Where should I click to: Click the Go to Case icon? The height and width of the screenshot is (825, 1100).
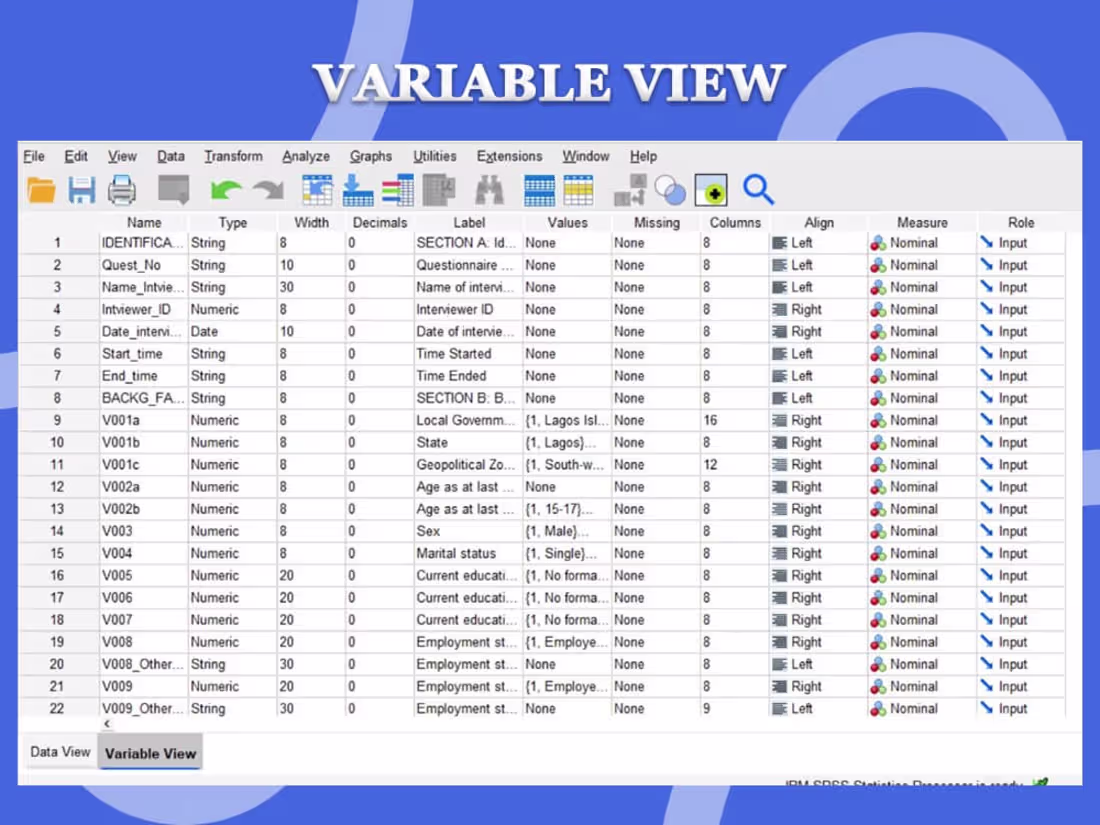click(317, 190)
